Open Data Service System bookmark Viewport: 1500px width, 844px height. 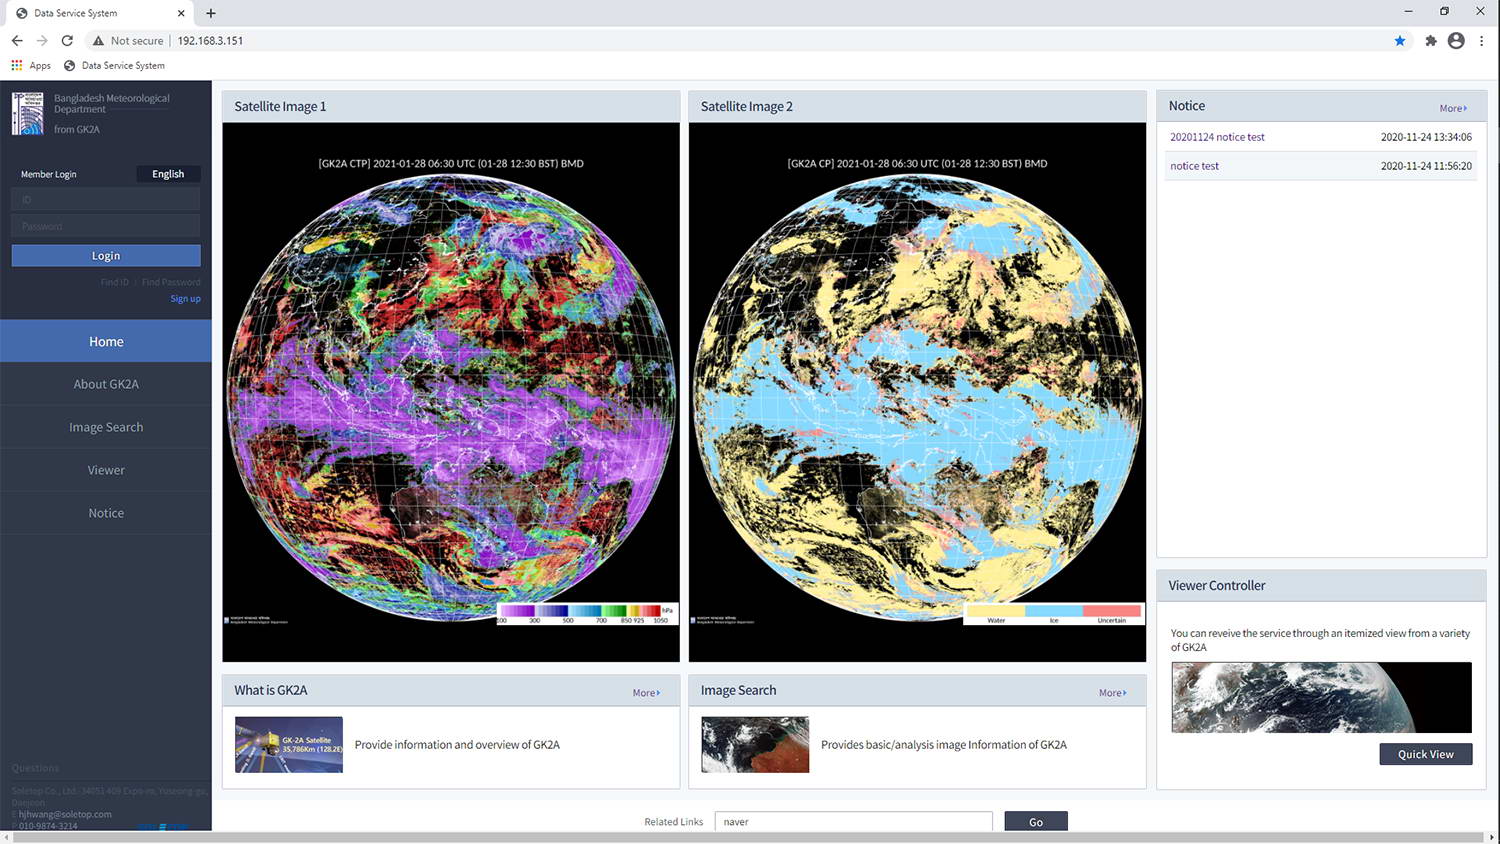click(114, 65)
